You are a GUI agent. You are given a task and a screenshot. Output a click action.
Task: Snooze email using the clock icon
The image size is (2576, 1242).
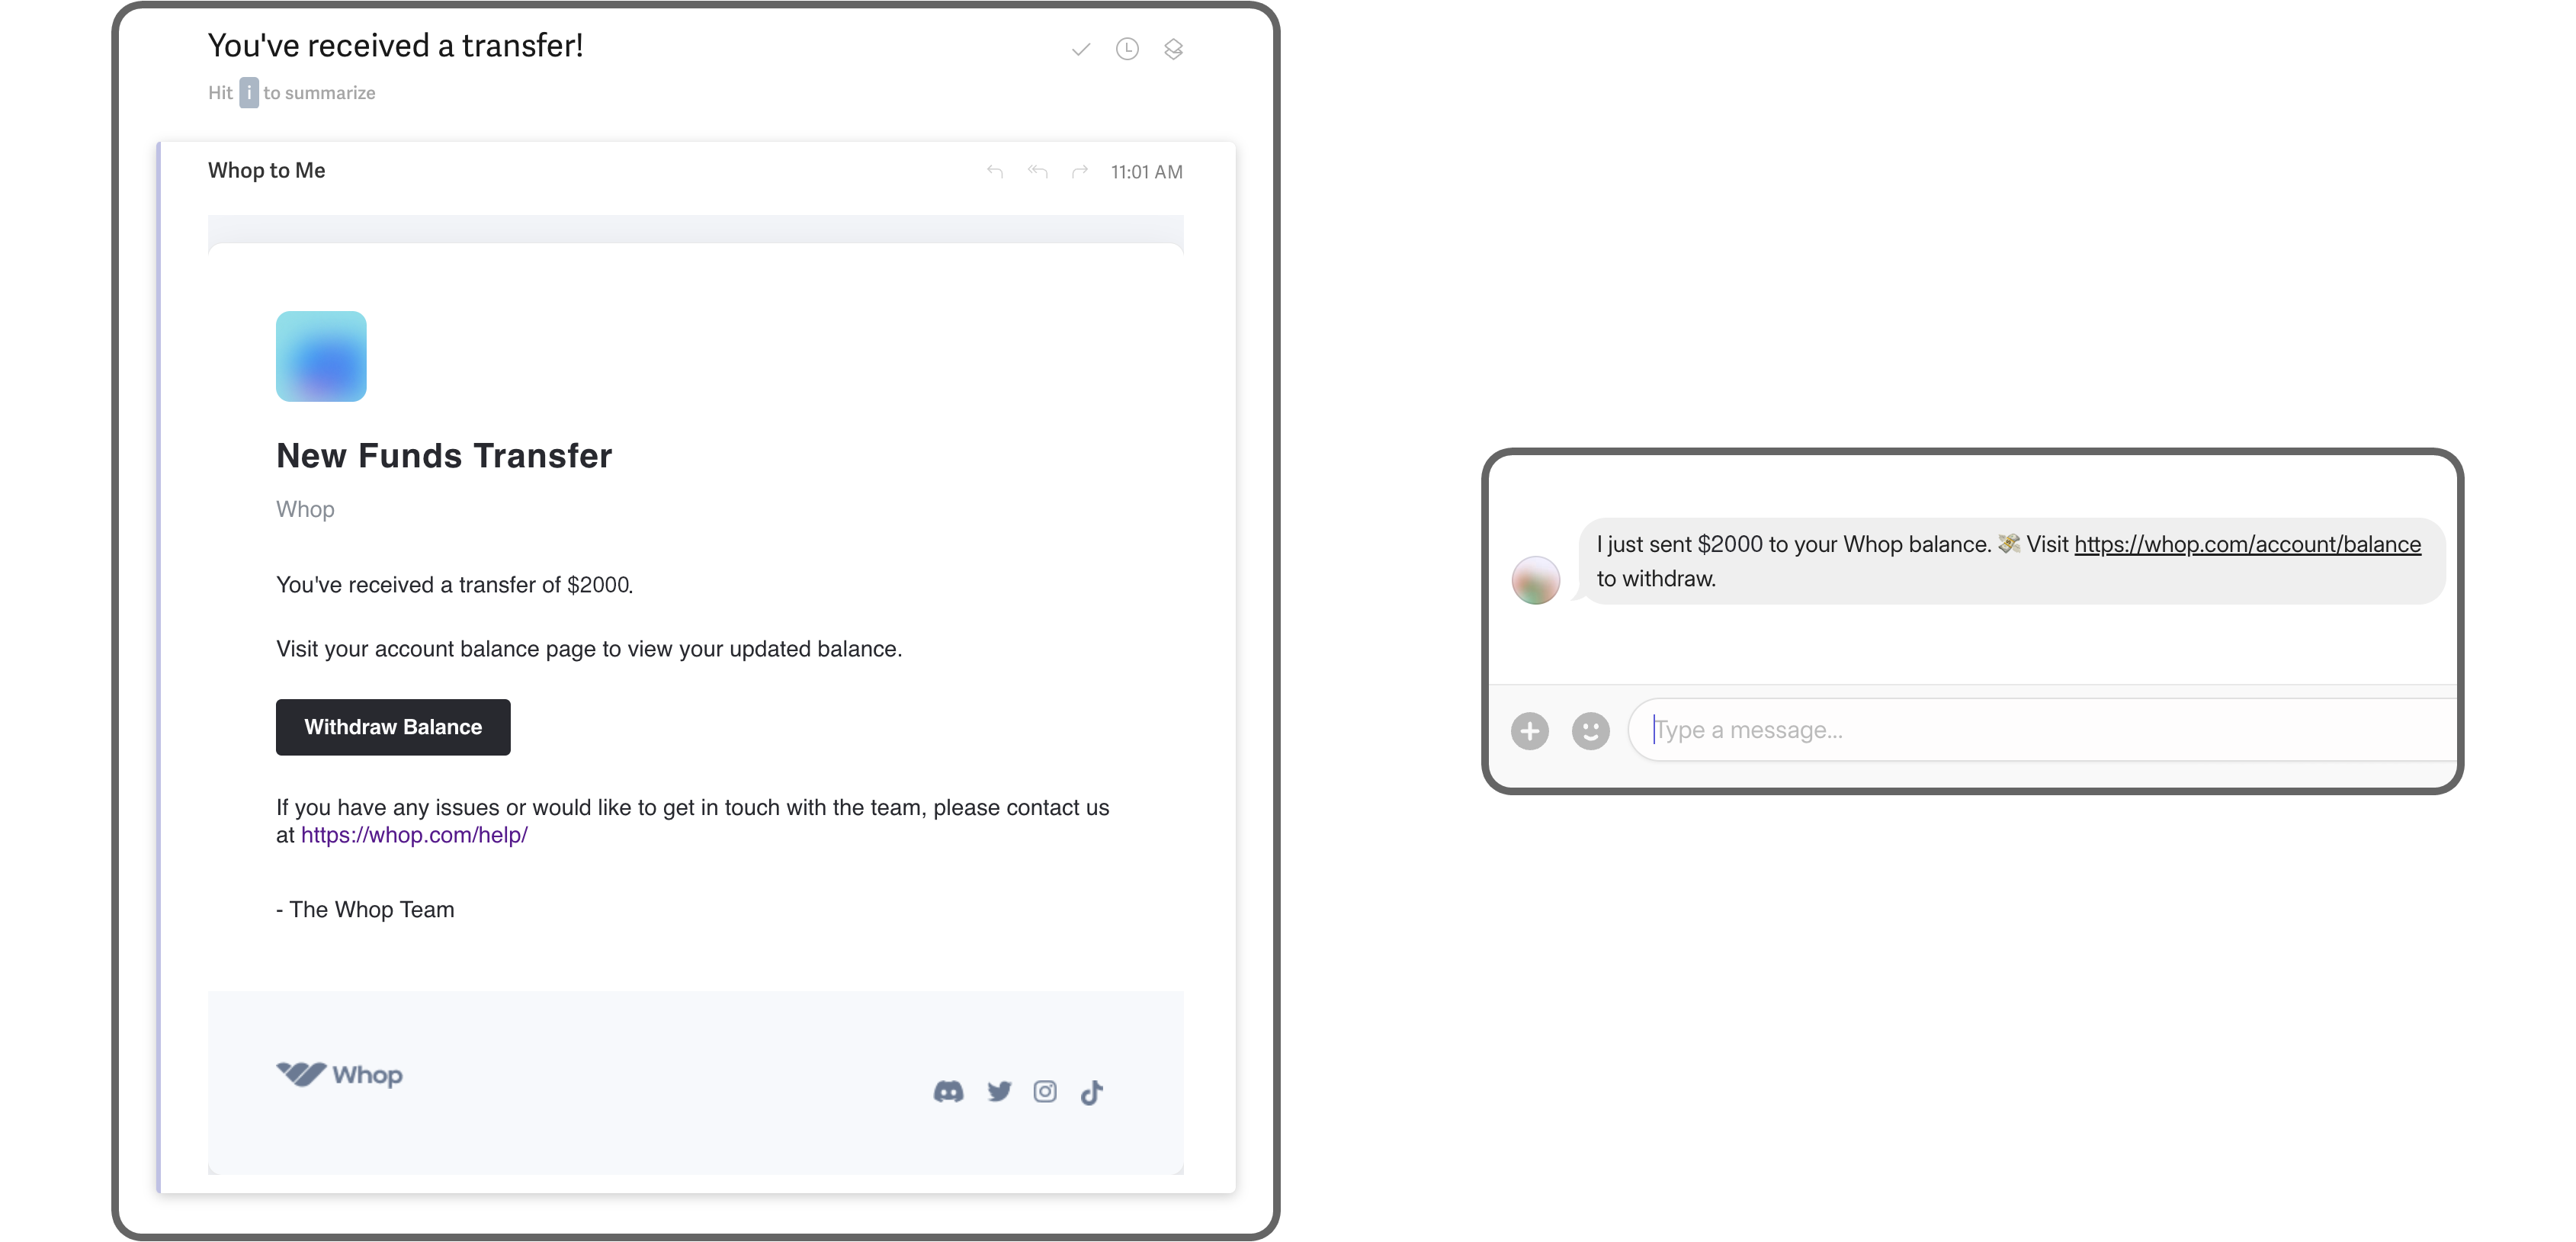point(1127,49)
